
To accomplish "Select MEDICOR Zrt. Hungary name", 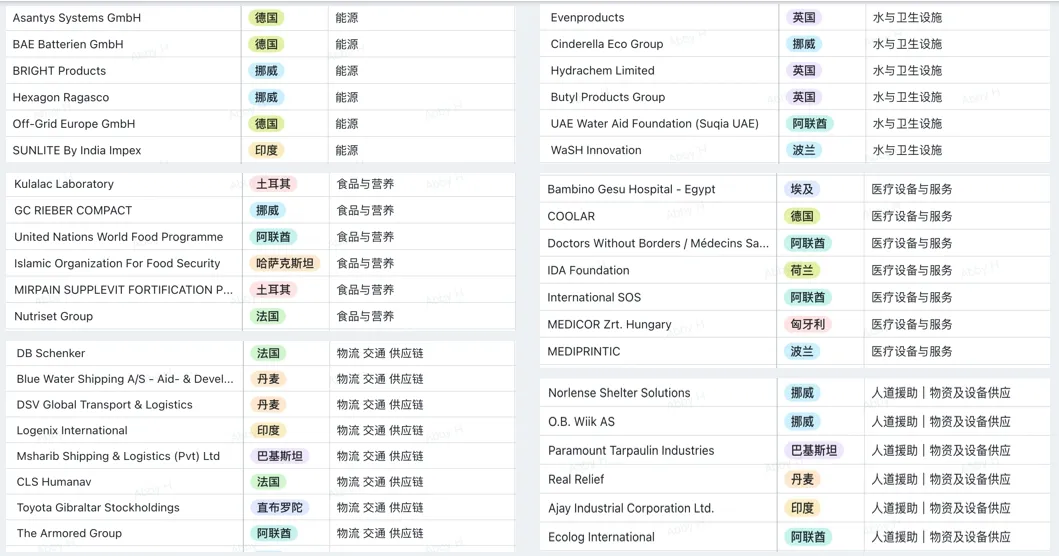I will [609, 324].
